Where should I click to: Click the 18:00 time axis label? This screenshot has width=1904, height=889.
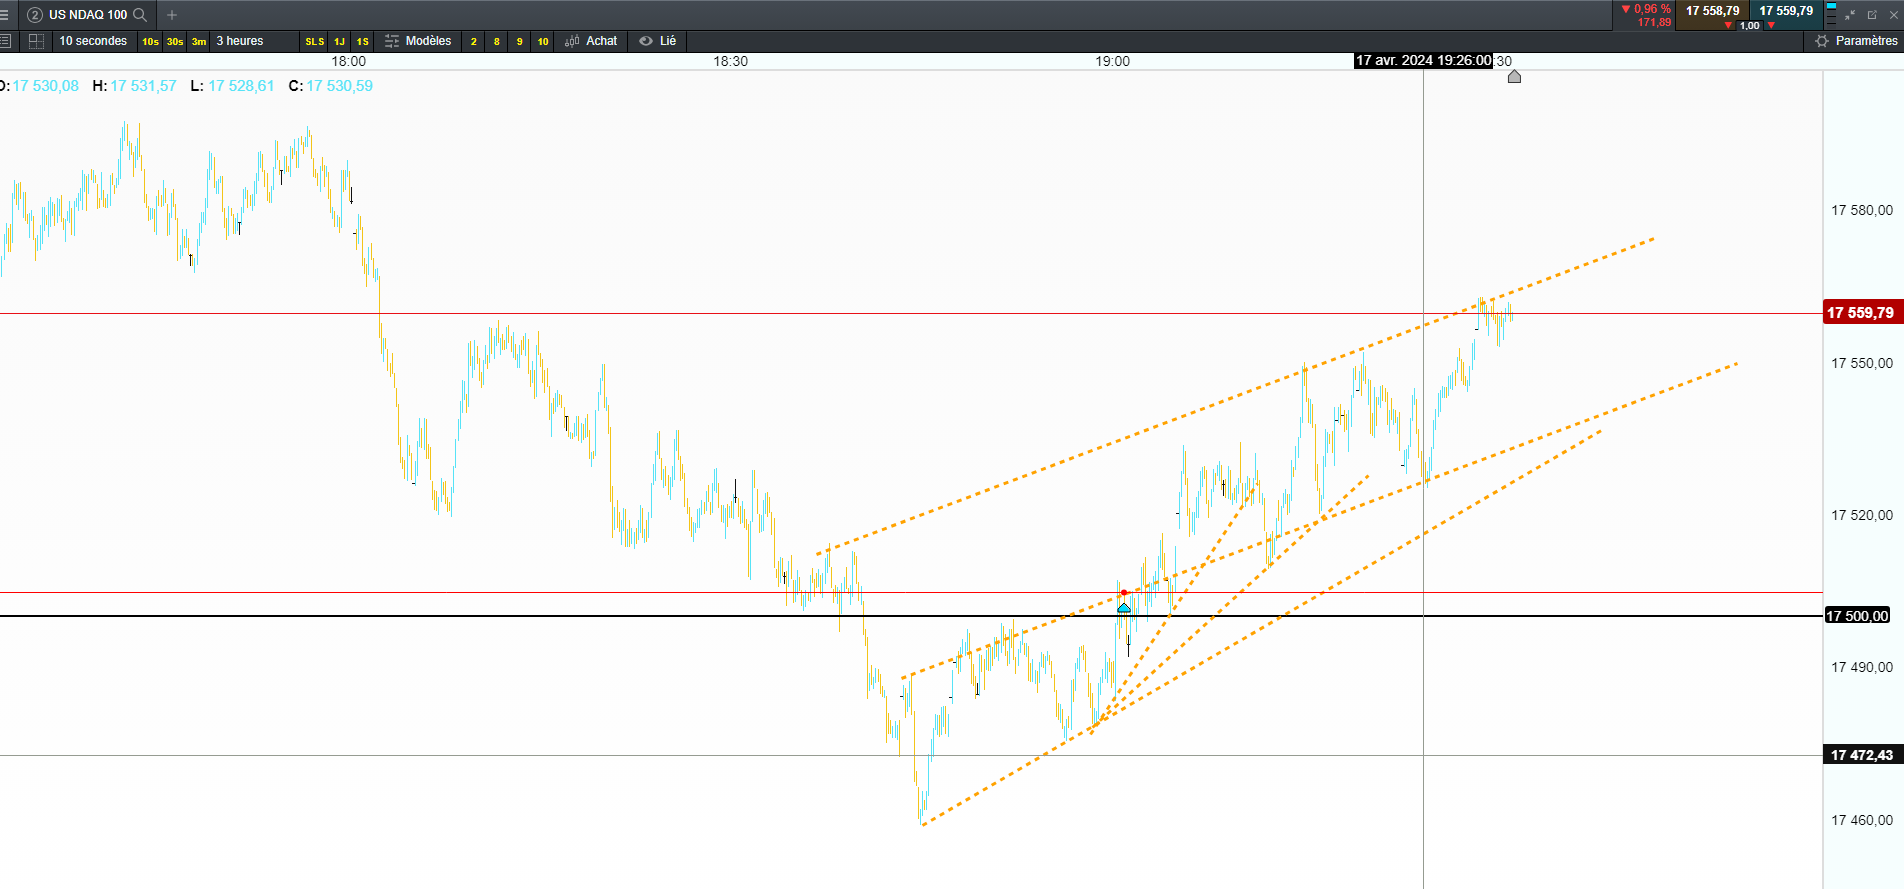pos(349,61)
